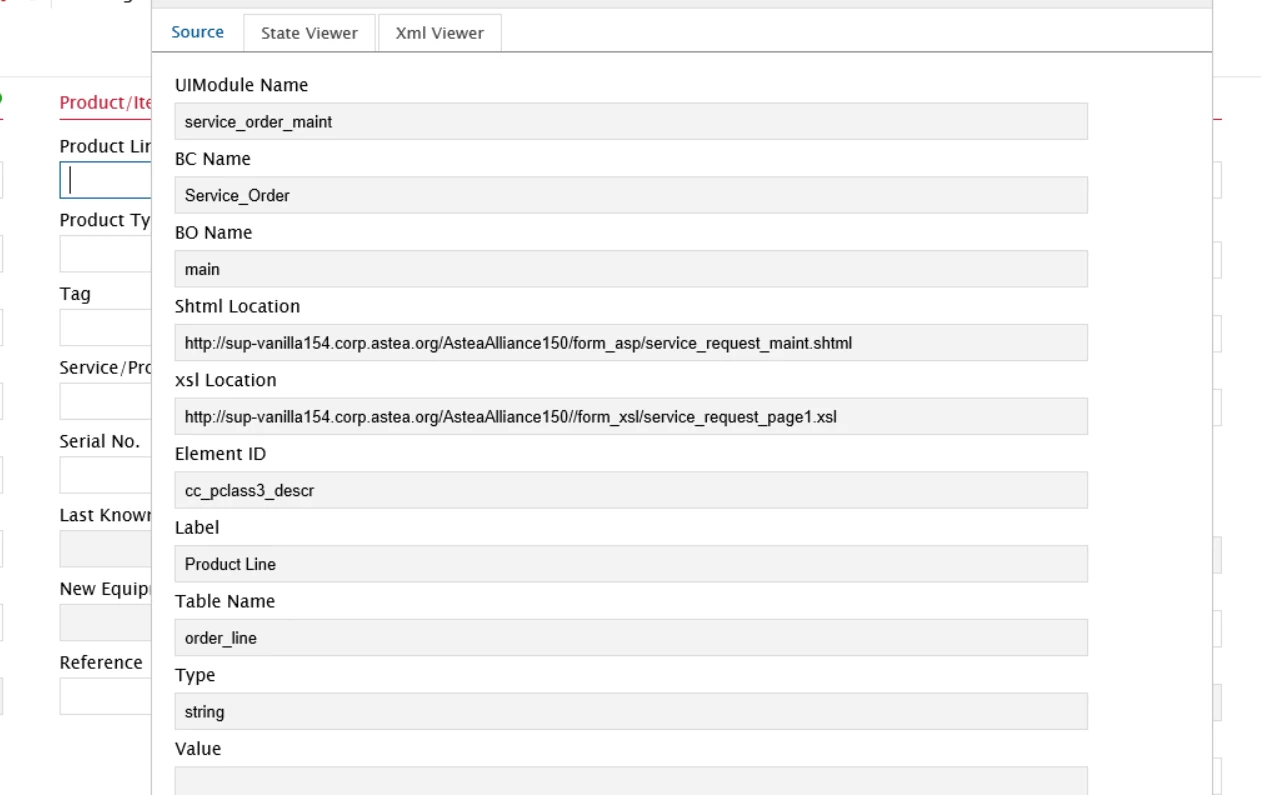Screen dimensions: 1261x795
Task: Click the BO Name field containing main
Action: coord(630,269)
